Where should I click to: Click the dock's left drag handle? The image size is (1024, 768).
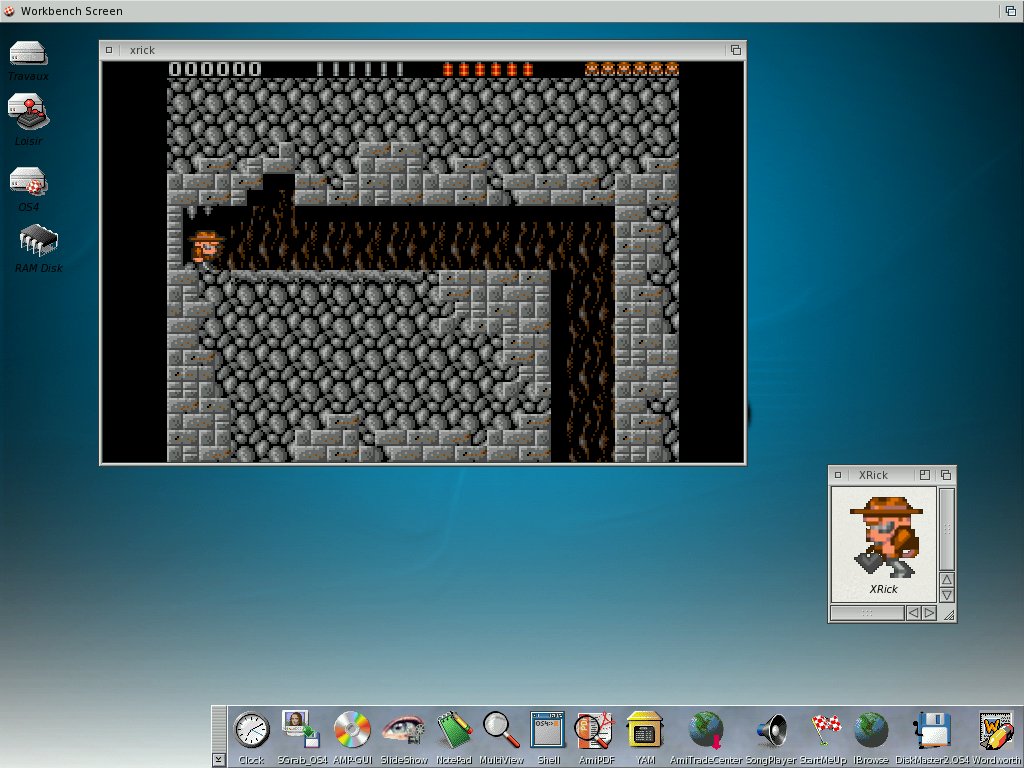[x=219, y=728]
